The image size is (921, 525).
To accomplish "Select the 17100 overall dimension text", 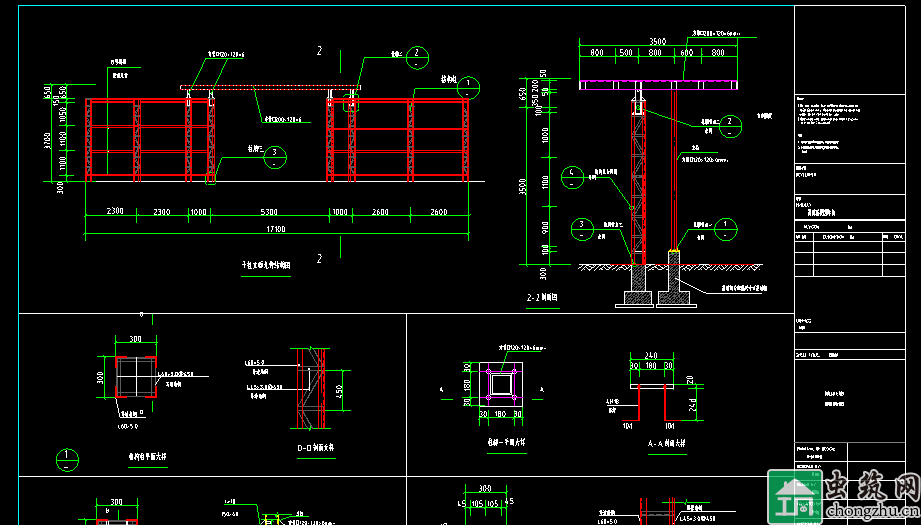I will pos(275,229).
